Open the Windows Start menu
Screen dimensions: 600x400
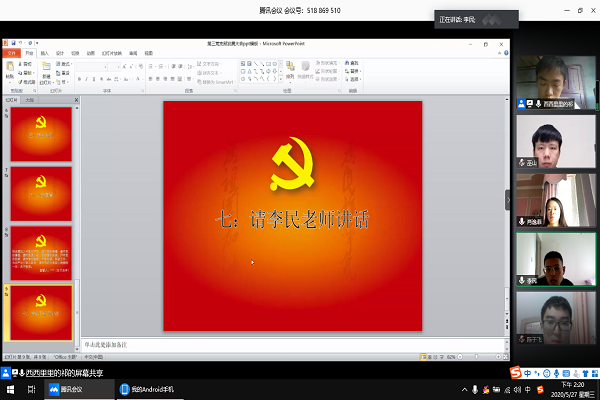(x=11, y=389)
